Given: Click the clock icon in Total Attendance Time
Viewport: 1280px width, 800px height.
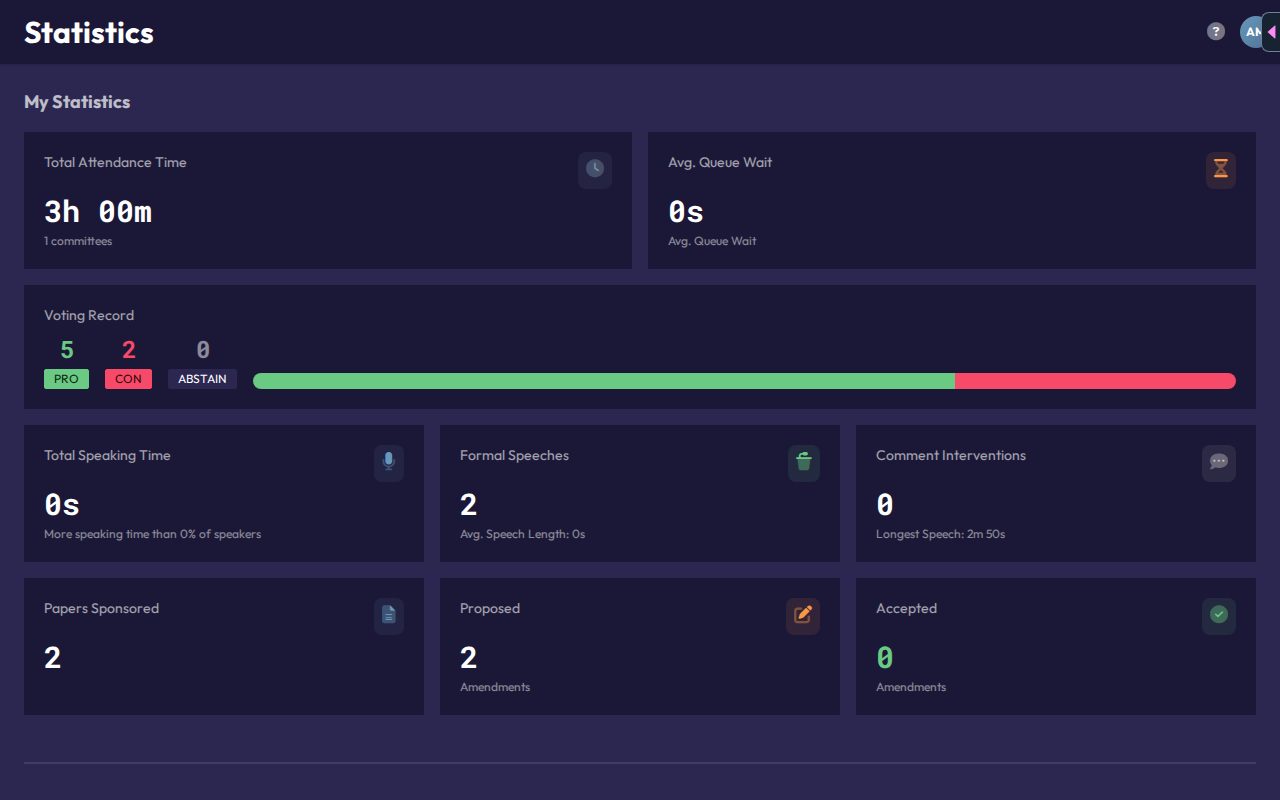Looking at the screenshot, I should pyautogui.click(x=595, y=170).
